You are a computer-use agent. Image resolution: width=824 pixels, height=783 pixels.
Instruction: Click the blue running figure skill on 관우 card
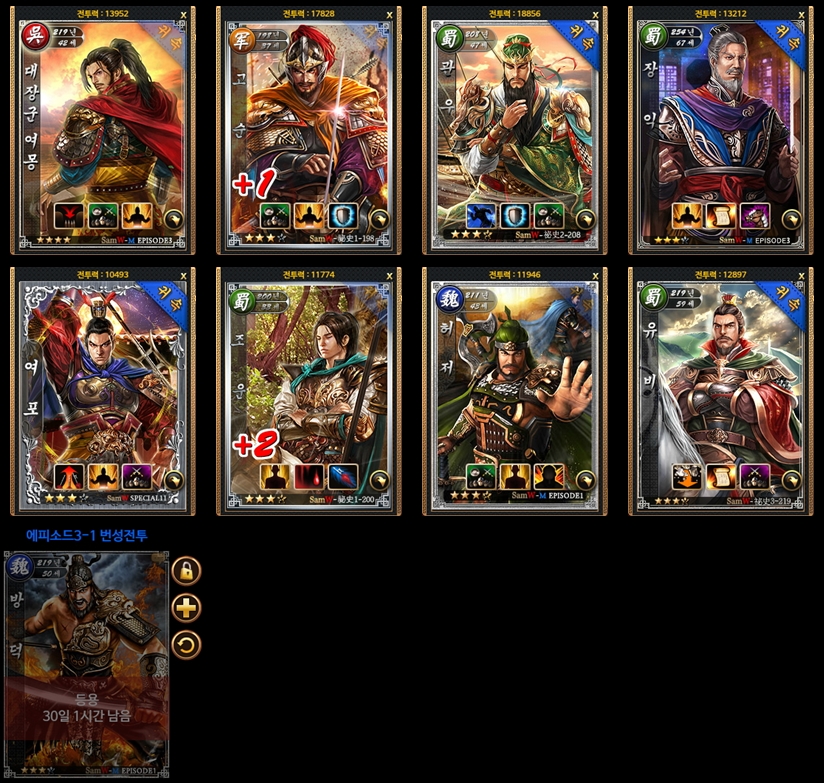[481, 216]
